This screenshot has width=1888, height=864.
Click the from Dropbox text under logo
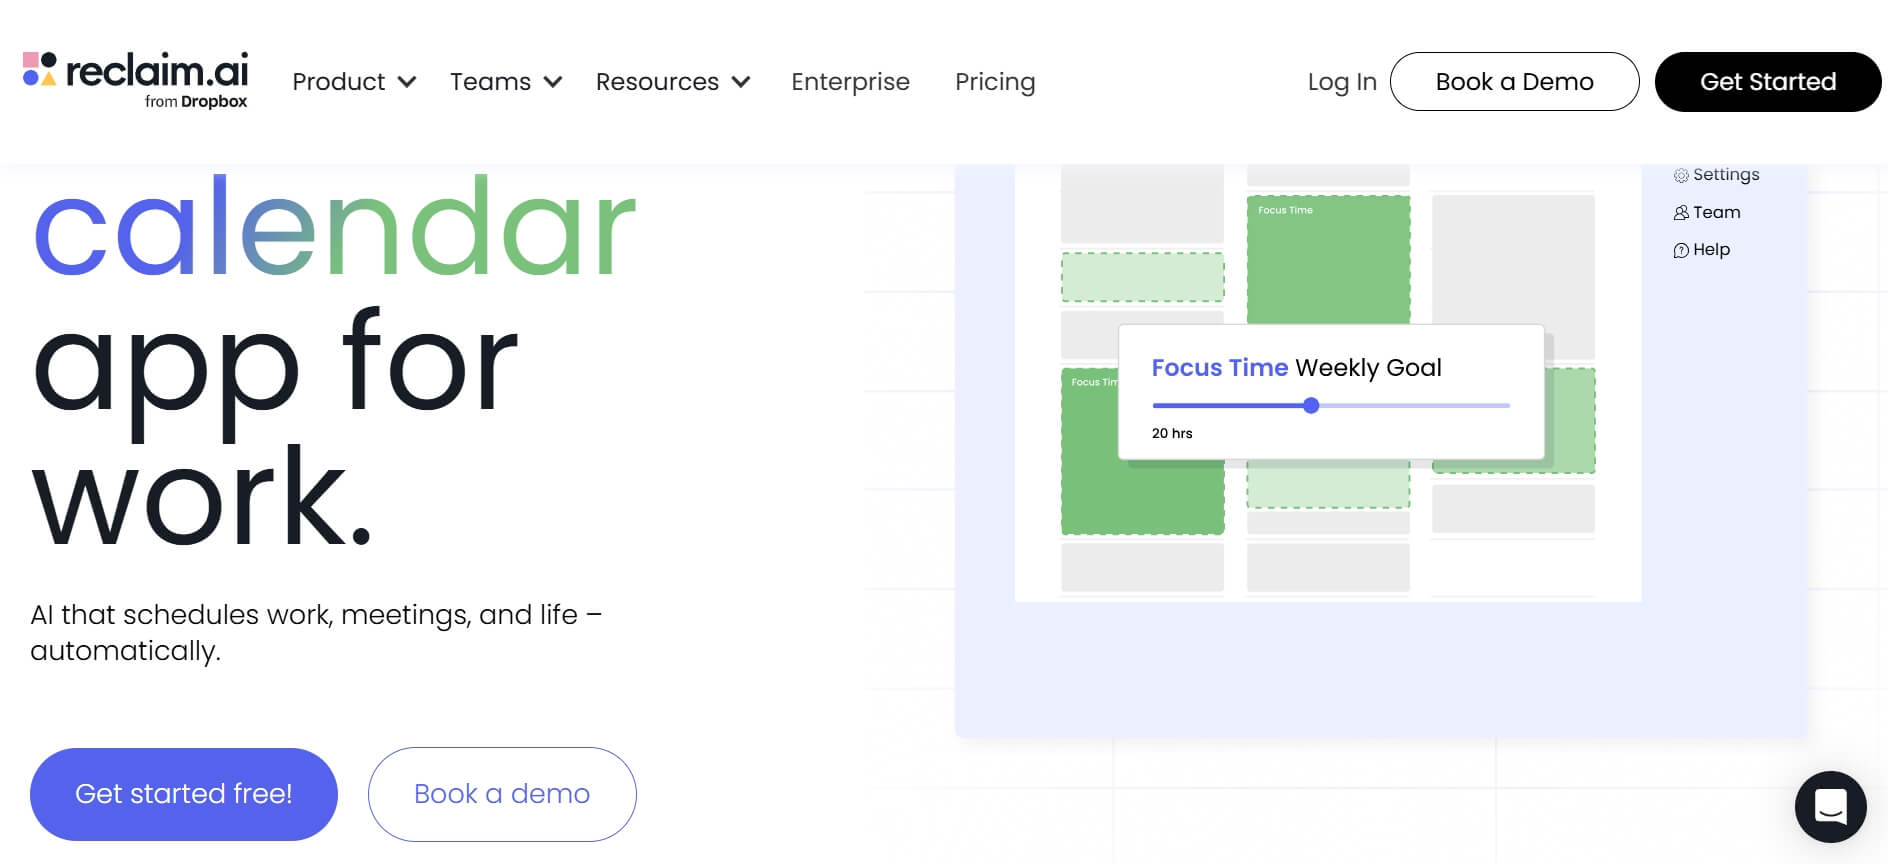coord(196,102)
